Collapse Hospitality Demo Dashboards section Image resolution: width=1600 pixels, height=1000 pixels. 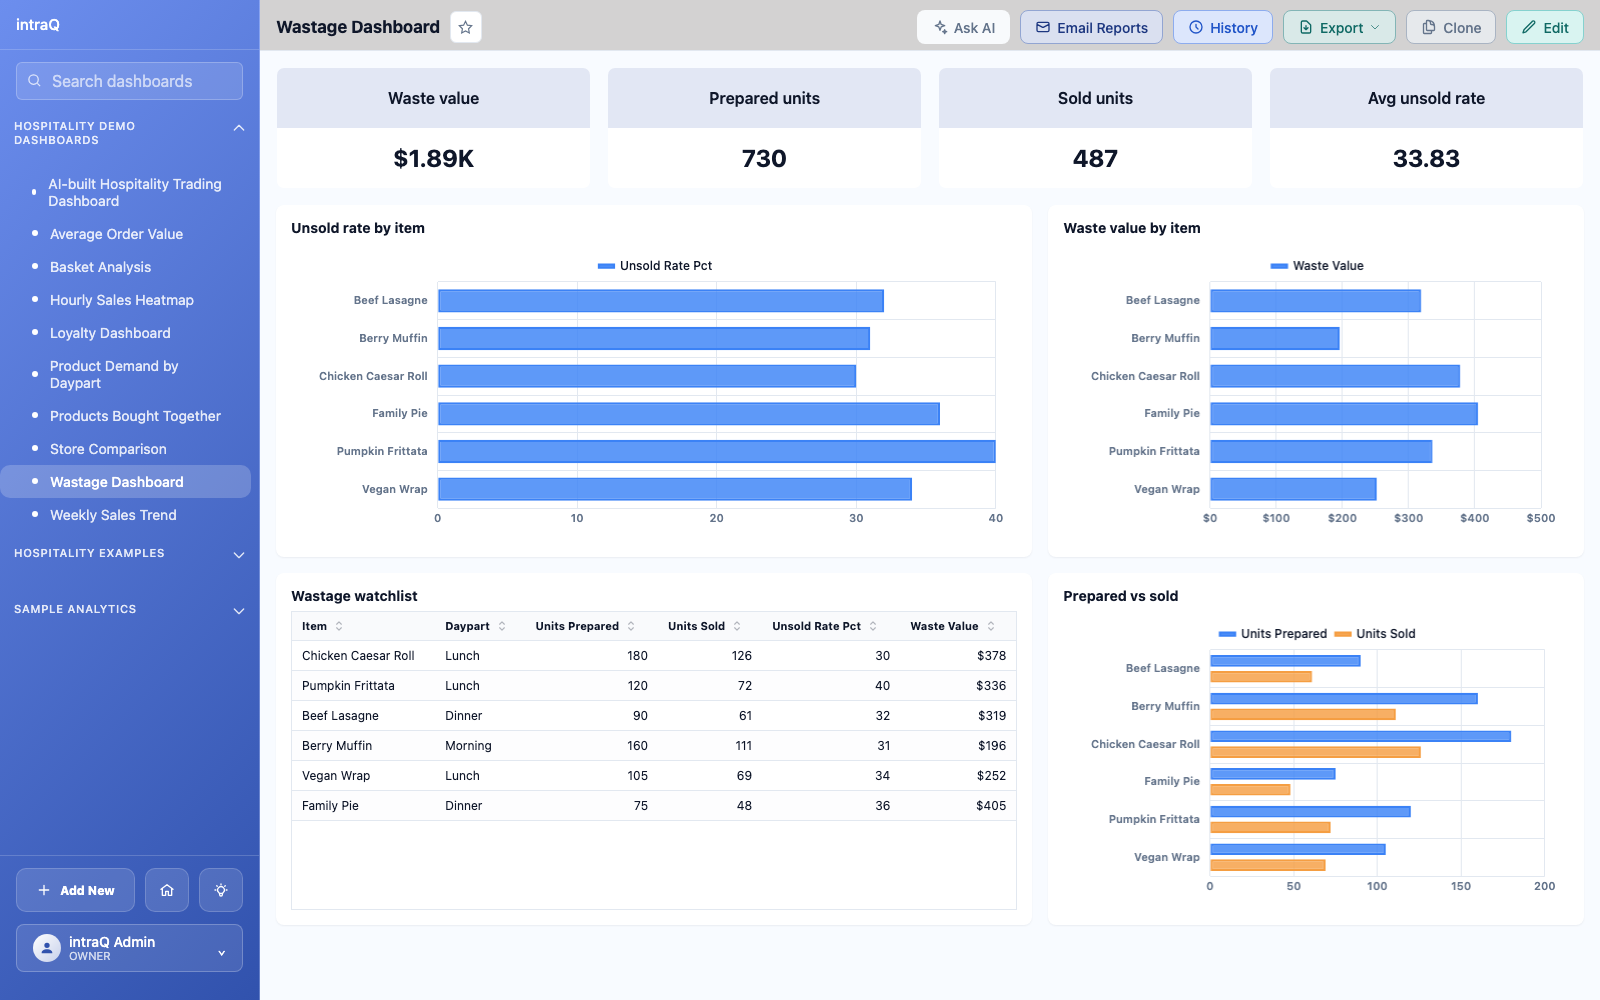(x=238, y=128)
